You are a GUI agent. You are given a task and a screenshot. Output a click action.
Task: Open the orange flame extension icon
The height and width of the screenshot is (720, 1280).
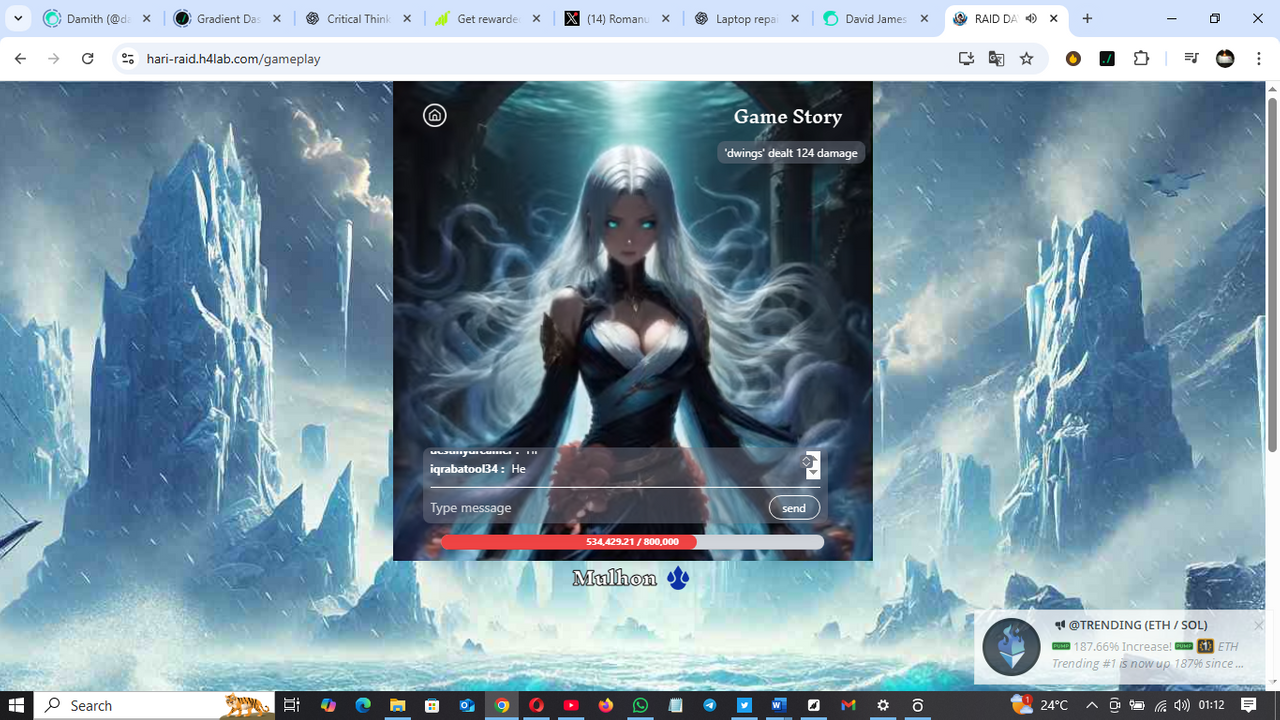coord(1073,59)
